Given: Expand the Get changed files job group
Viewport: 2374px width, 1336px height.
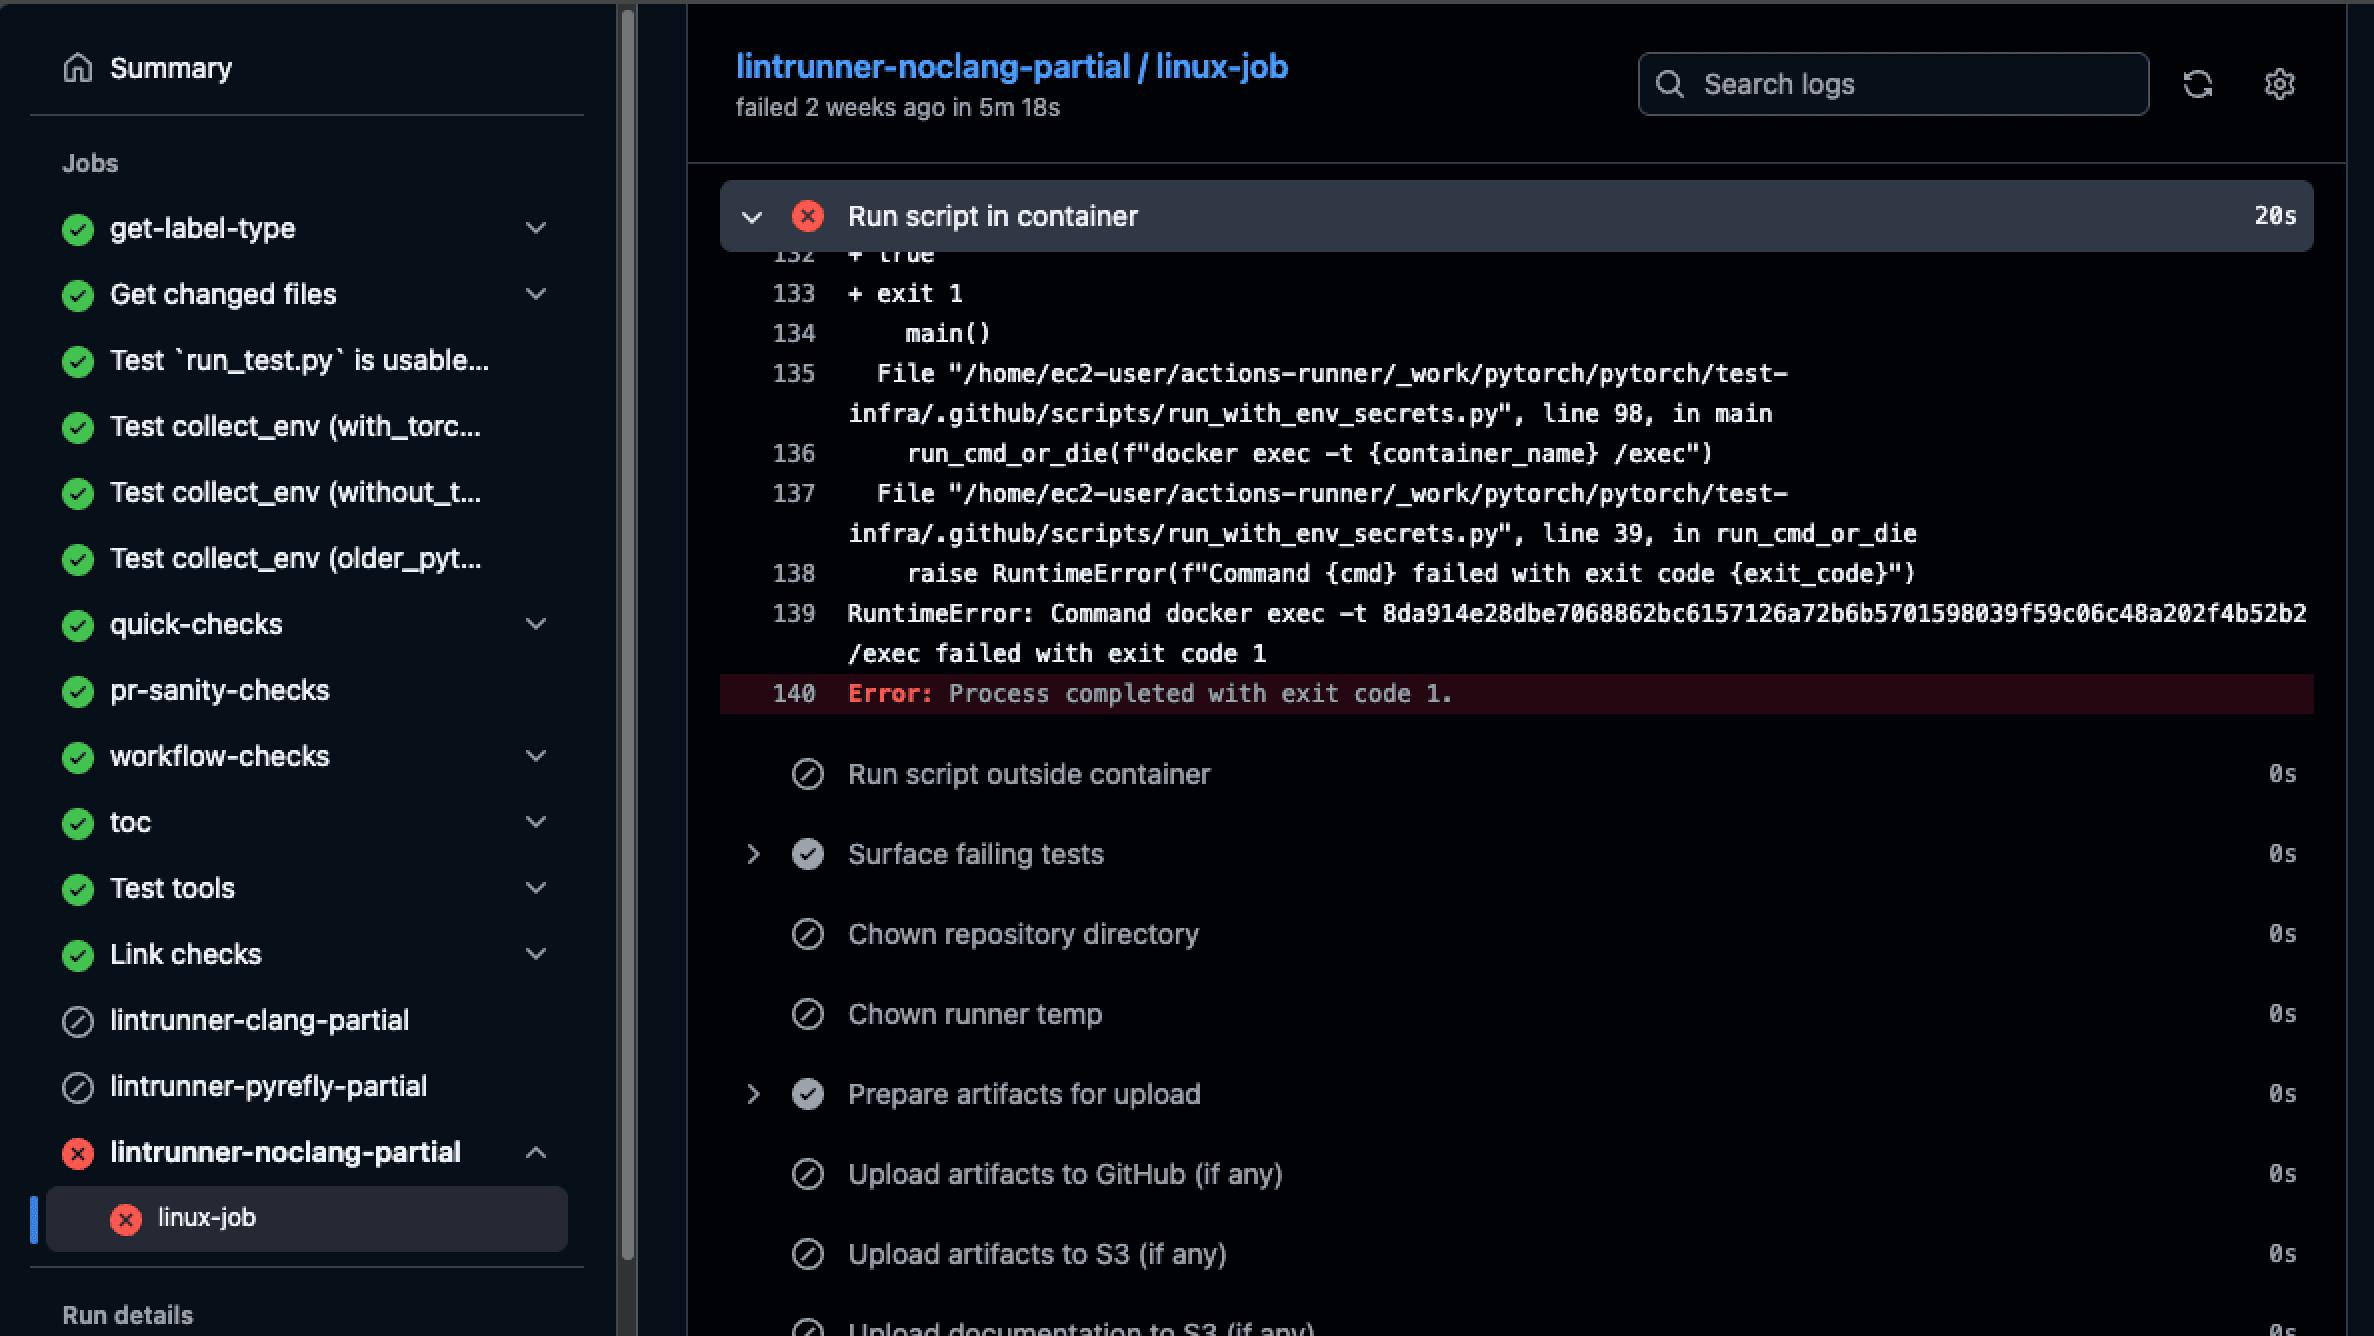Looking at the screenshot, I should point(536,294).
